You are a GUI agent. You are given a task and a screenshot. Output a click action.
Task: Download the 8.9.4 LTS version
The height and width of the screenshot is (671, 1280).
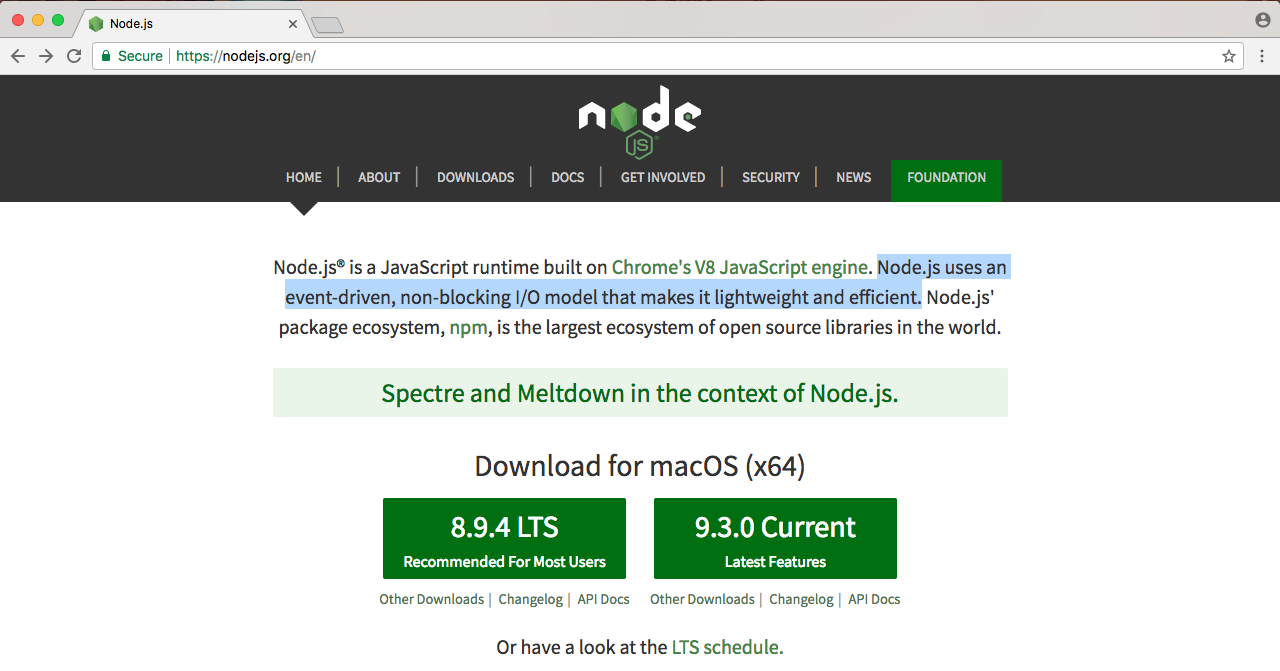point(504,538)
